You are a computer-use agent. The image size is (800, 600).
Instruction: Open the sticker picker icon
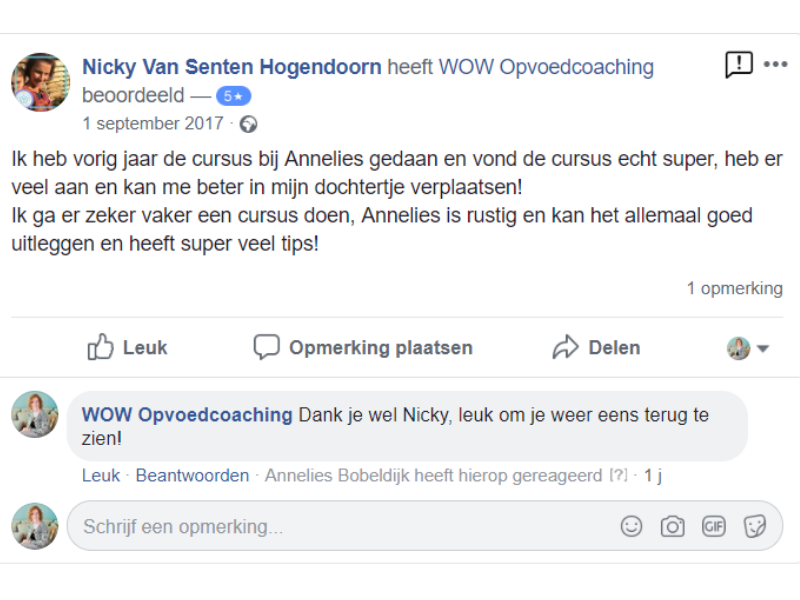tap(755, 526)
